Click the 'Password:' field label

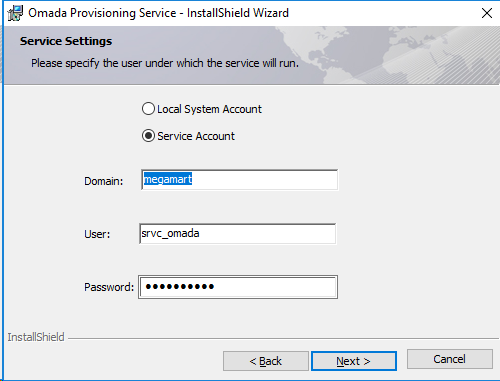click(109, 287)
